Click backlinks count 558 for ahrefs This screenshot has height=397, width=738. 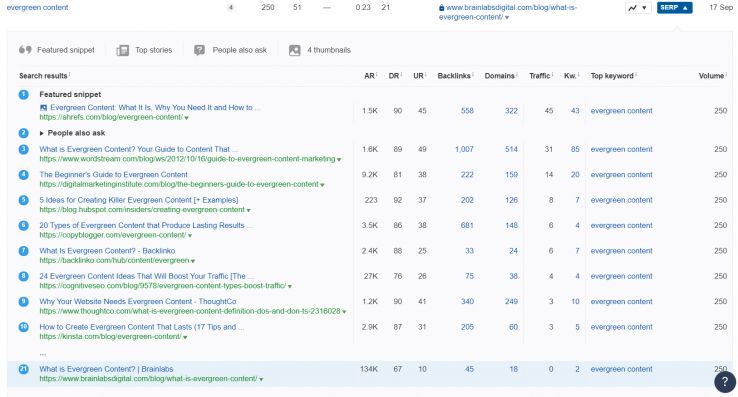tap(467, 111)
